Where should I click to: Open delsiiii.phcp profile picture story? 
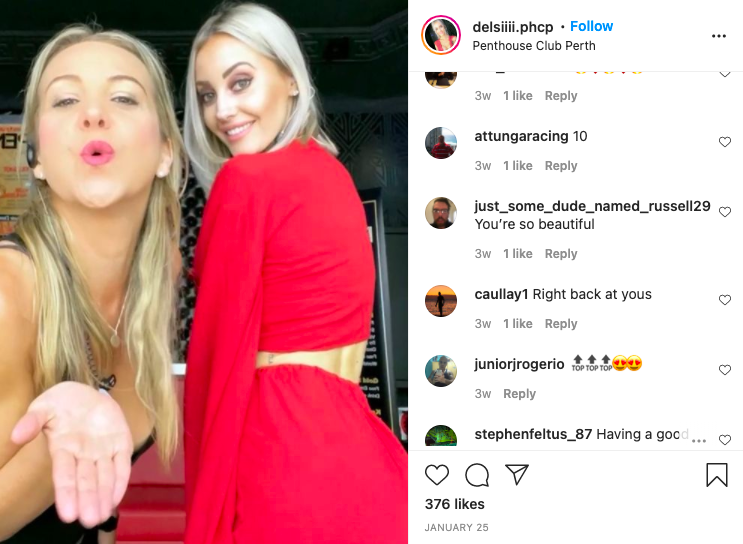click(441, 35)
